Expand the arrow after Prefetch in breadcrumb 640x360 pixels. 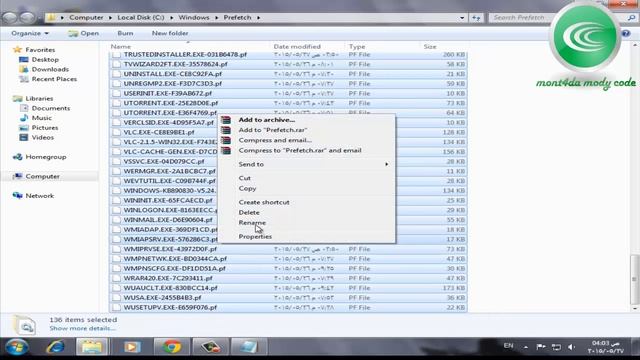point(258,18)
